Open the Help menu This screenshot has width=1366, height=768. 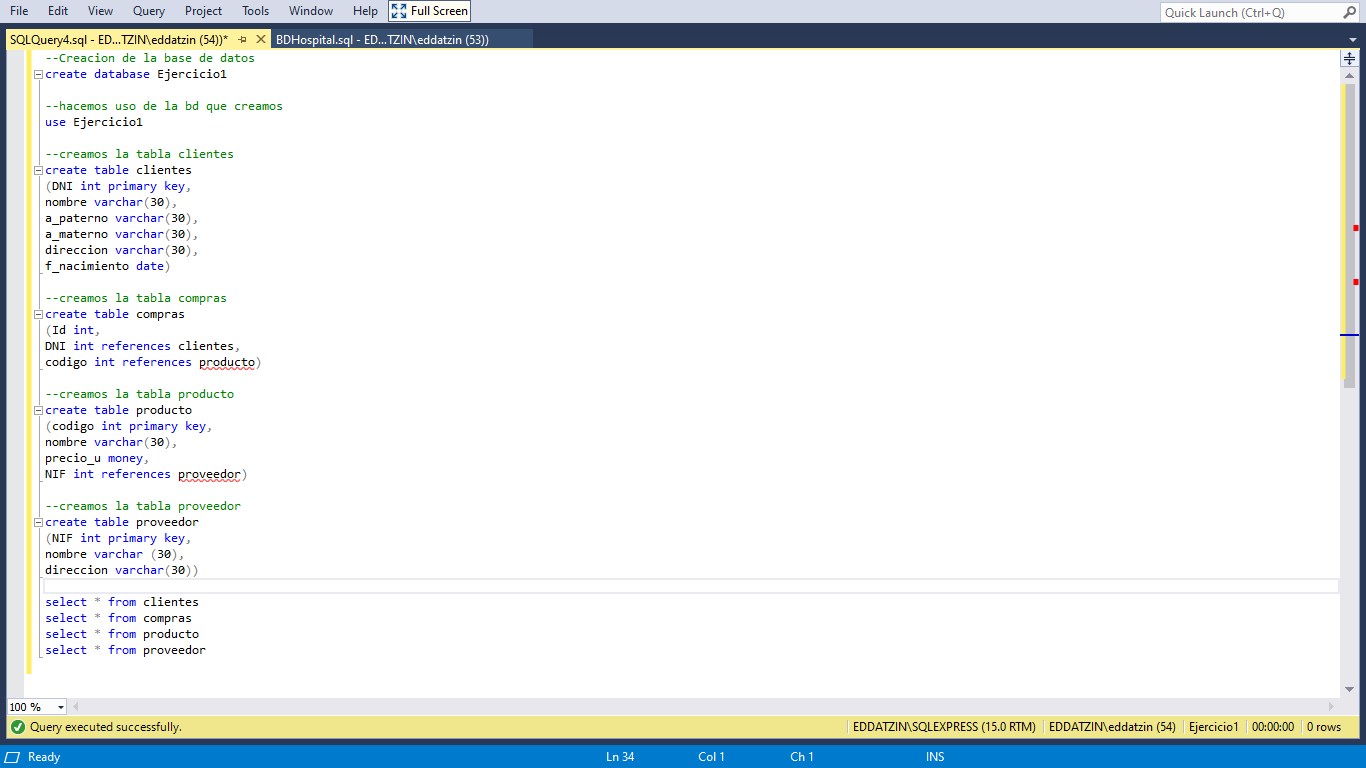tap(365, 11)
